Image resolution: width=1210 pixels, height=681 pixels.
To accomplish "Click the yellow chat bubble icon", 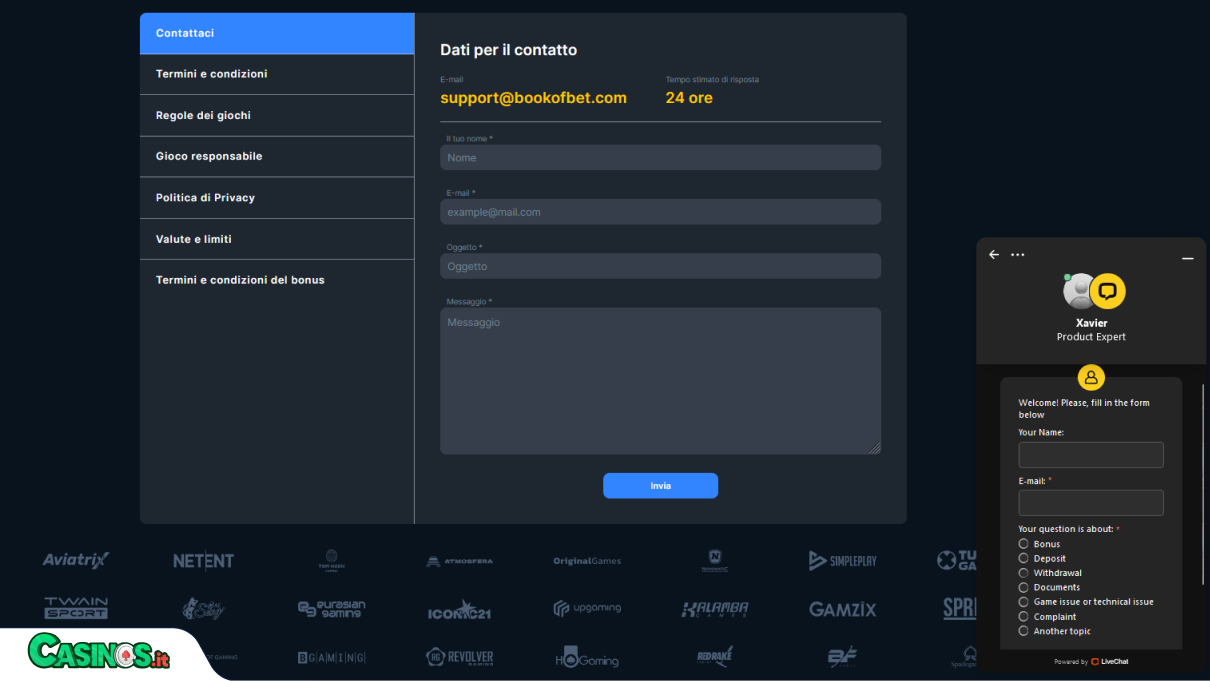I will tap(1108, 291).
